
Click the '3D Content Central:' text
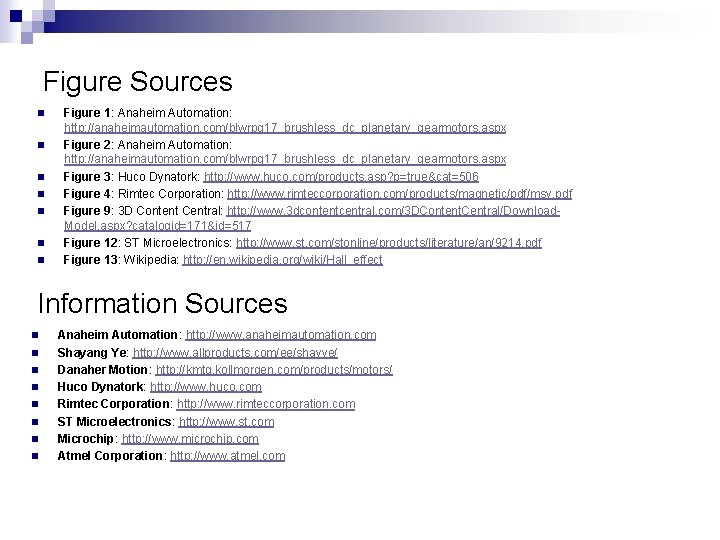tap(170, 211)
